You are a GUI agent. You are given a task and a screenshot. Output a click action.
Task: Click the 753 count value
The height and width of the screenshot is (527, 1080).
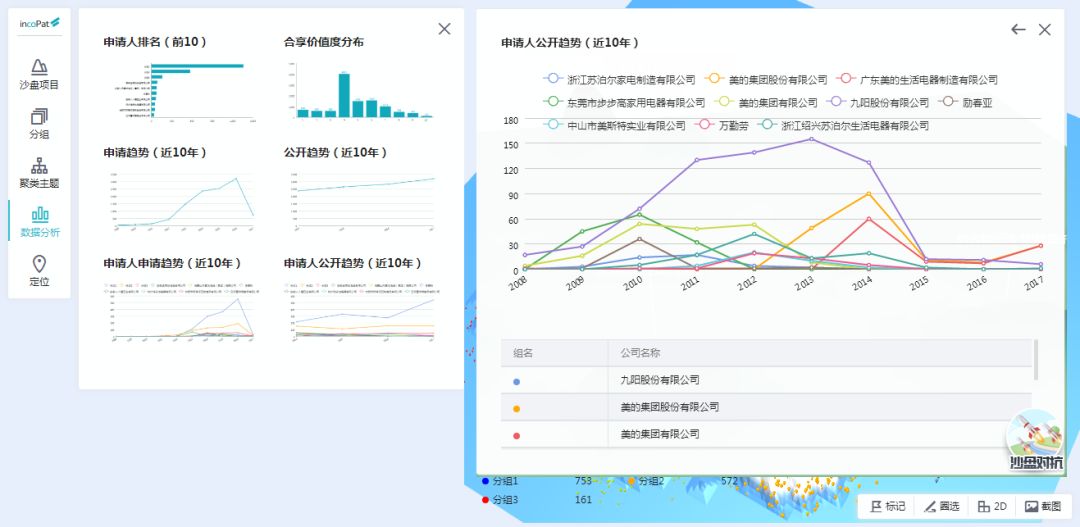583,481
